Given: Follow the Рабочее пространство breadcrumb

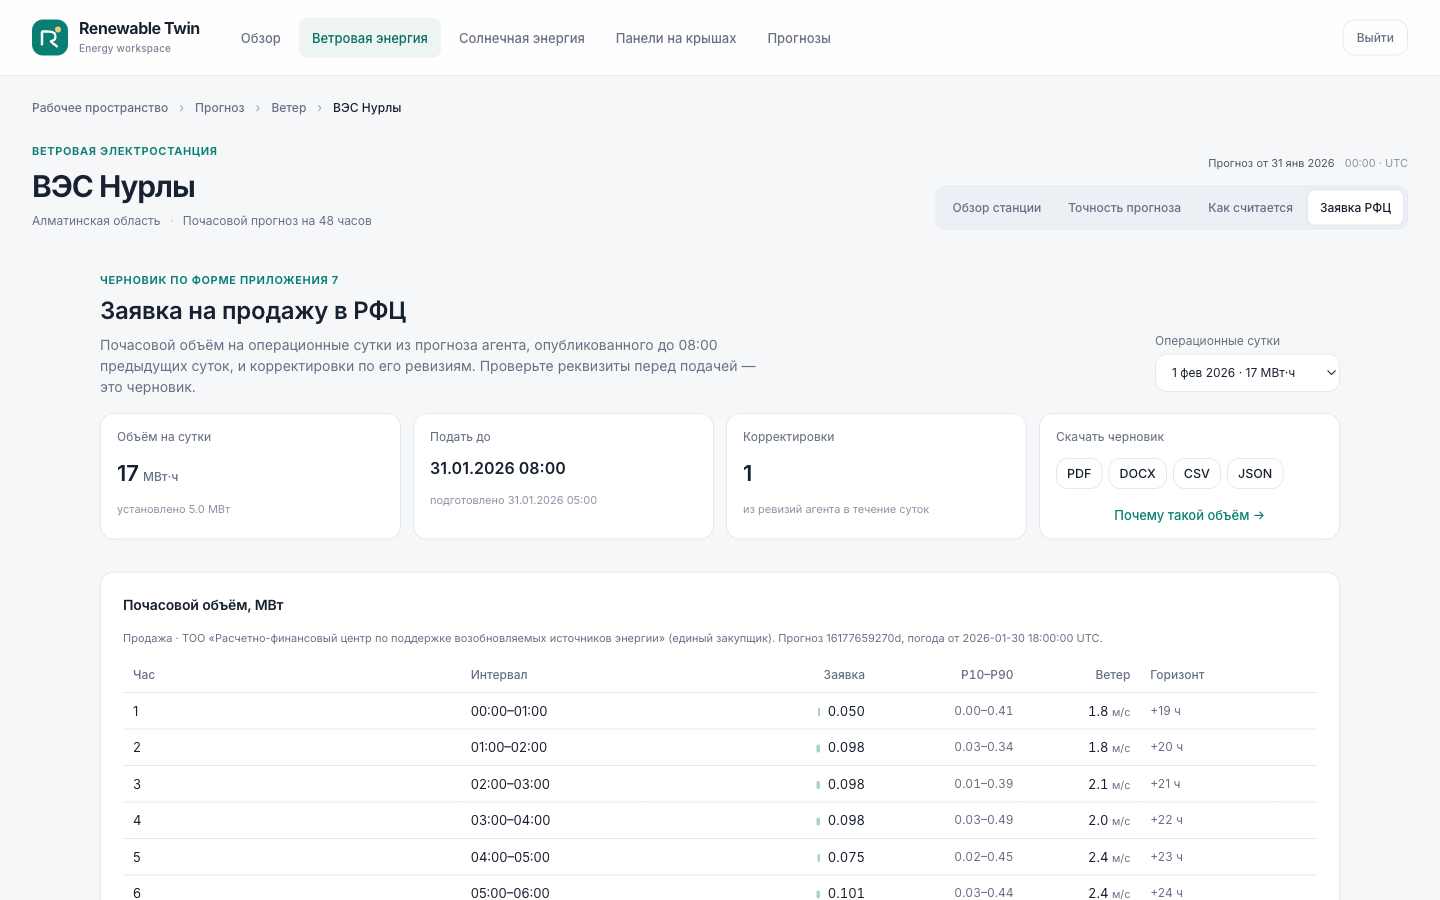Looking at the screenshot, I should pyautogui.click(x=100, y=108).
